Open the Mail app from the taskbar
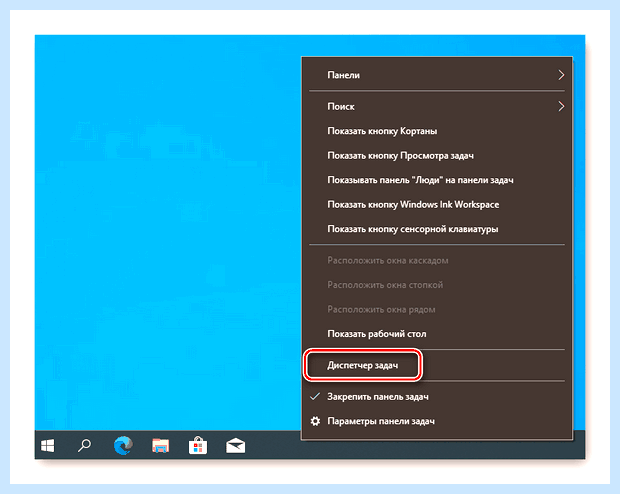This screenshot has width=620, height=494. point(235,446)
